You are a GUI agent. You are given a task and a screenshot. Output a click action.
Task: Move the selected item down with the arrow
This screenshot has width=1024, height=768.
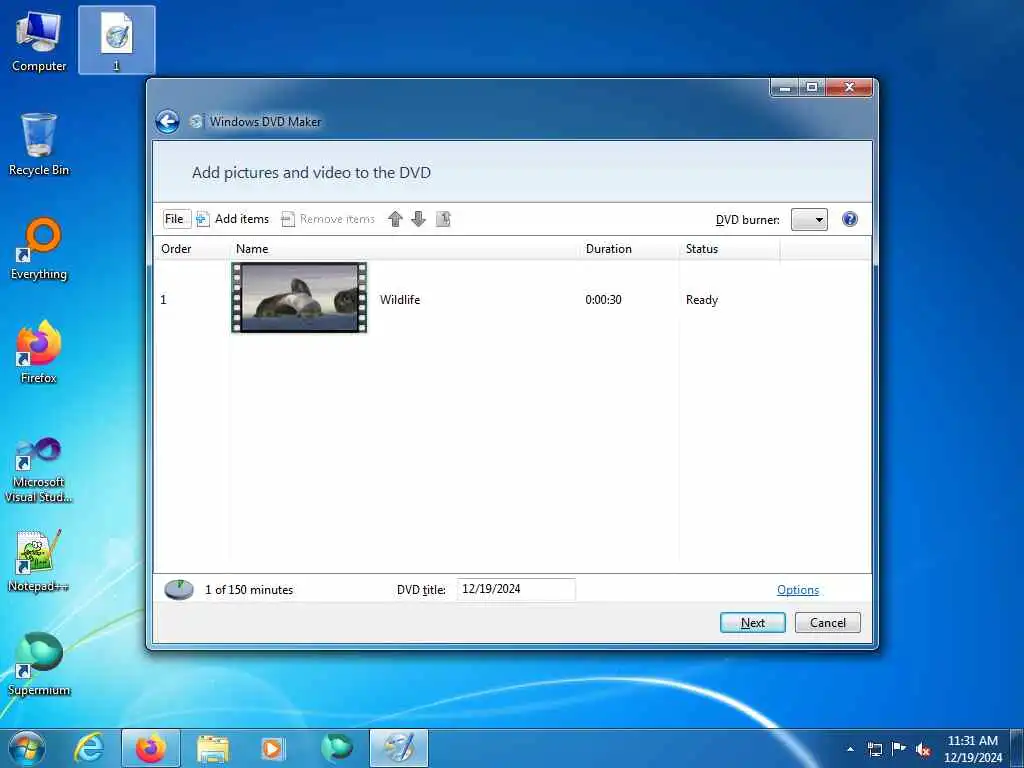[x=419, y=219]
